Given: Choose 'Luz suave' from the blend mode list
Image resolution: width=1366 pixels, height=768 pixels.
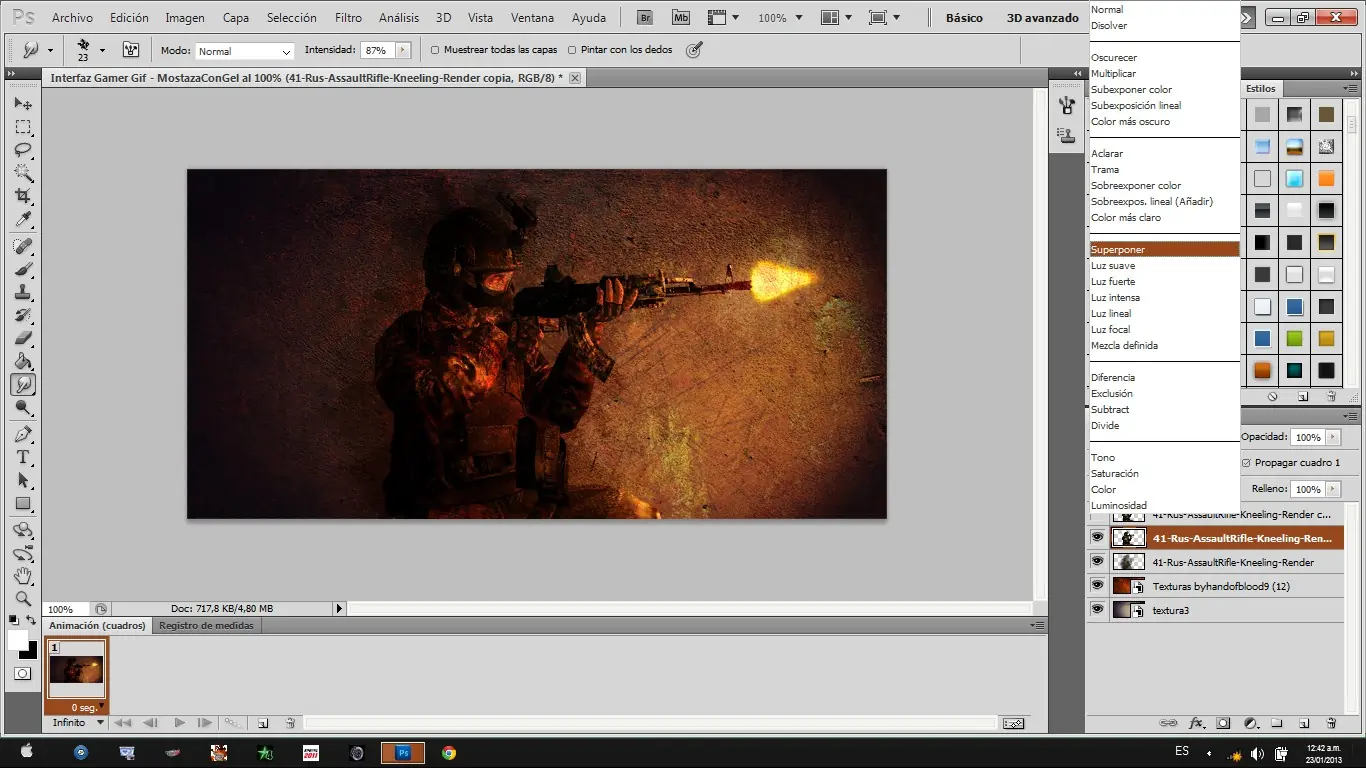Looking at the screenshot, I should click(1113, 265).
